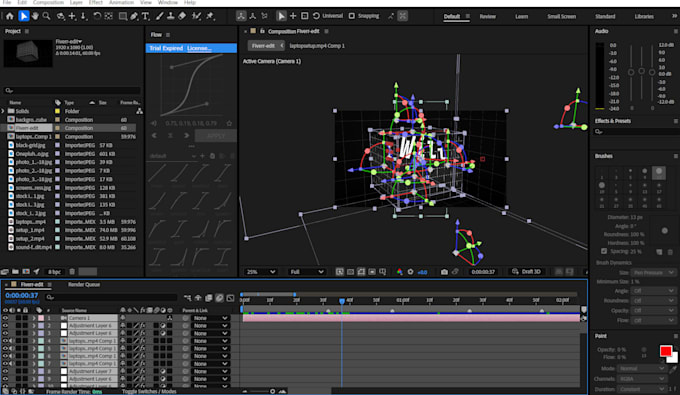Select the Hand tool
The height and width of the screenshot is (395, 680).
(35, 16)
